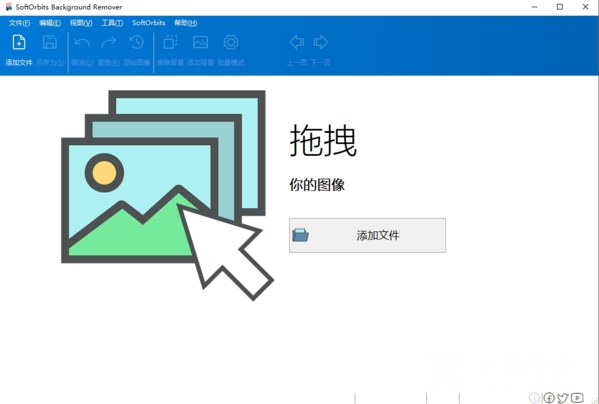Close the SoftOrbits Background Remover window
Image resolution: width=599 pixels, height=404 pixels.
tap(585, 7)
